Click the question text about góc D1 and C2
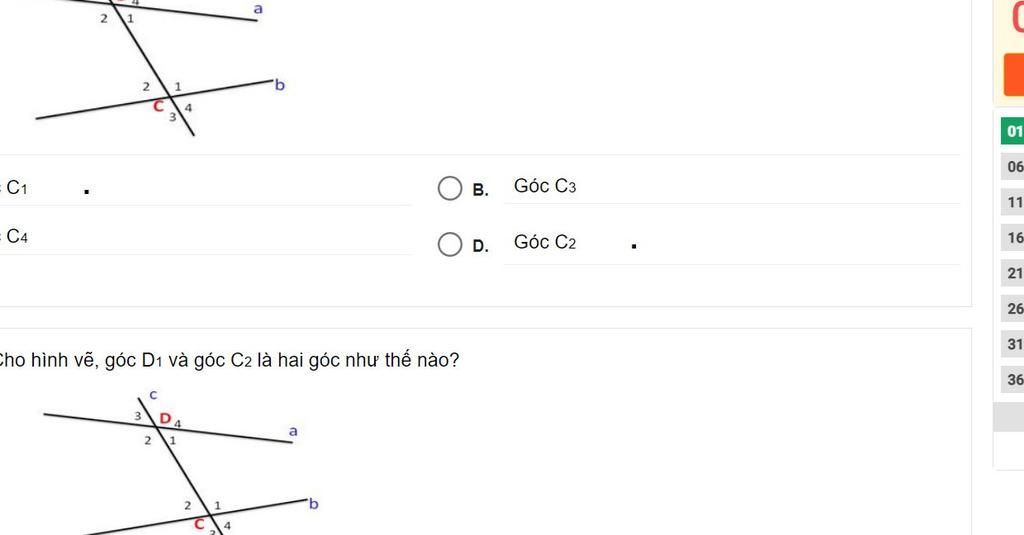Image resolution: width=1024 pixels, height=535 pixels. tap(228, 360)
